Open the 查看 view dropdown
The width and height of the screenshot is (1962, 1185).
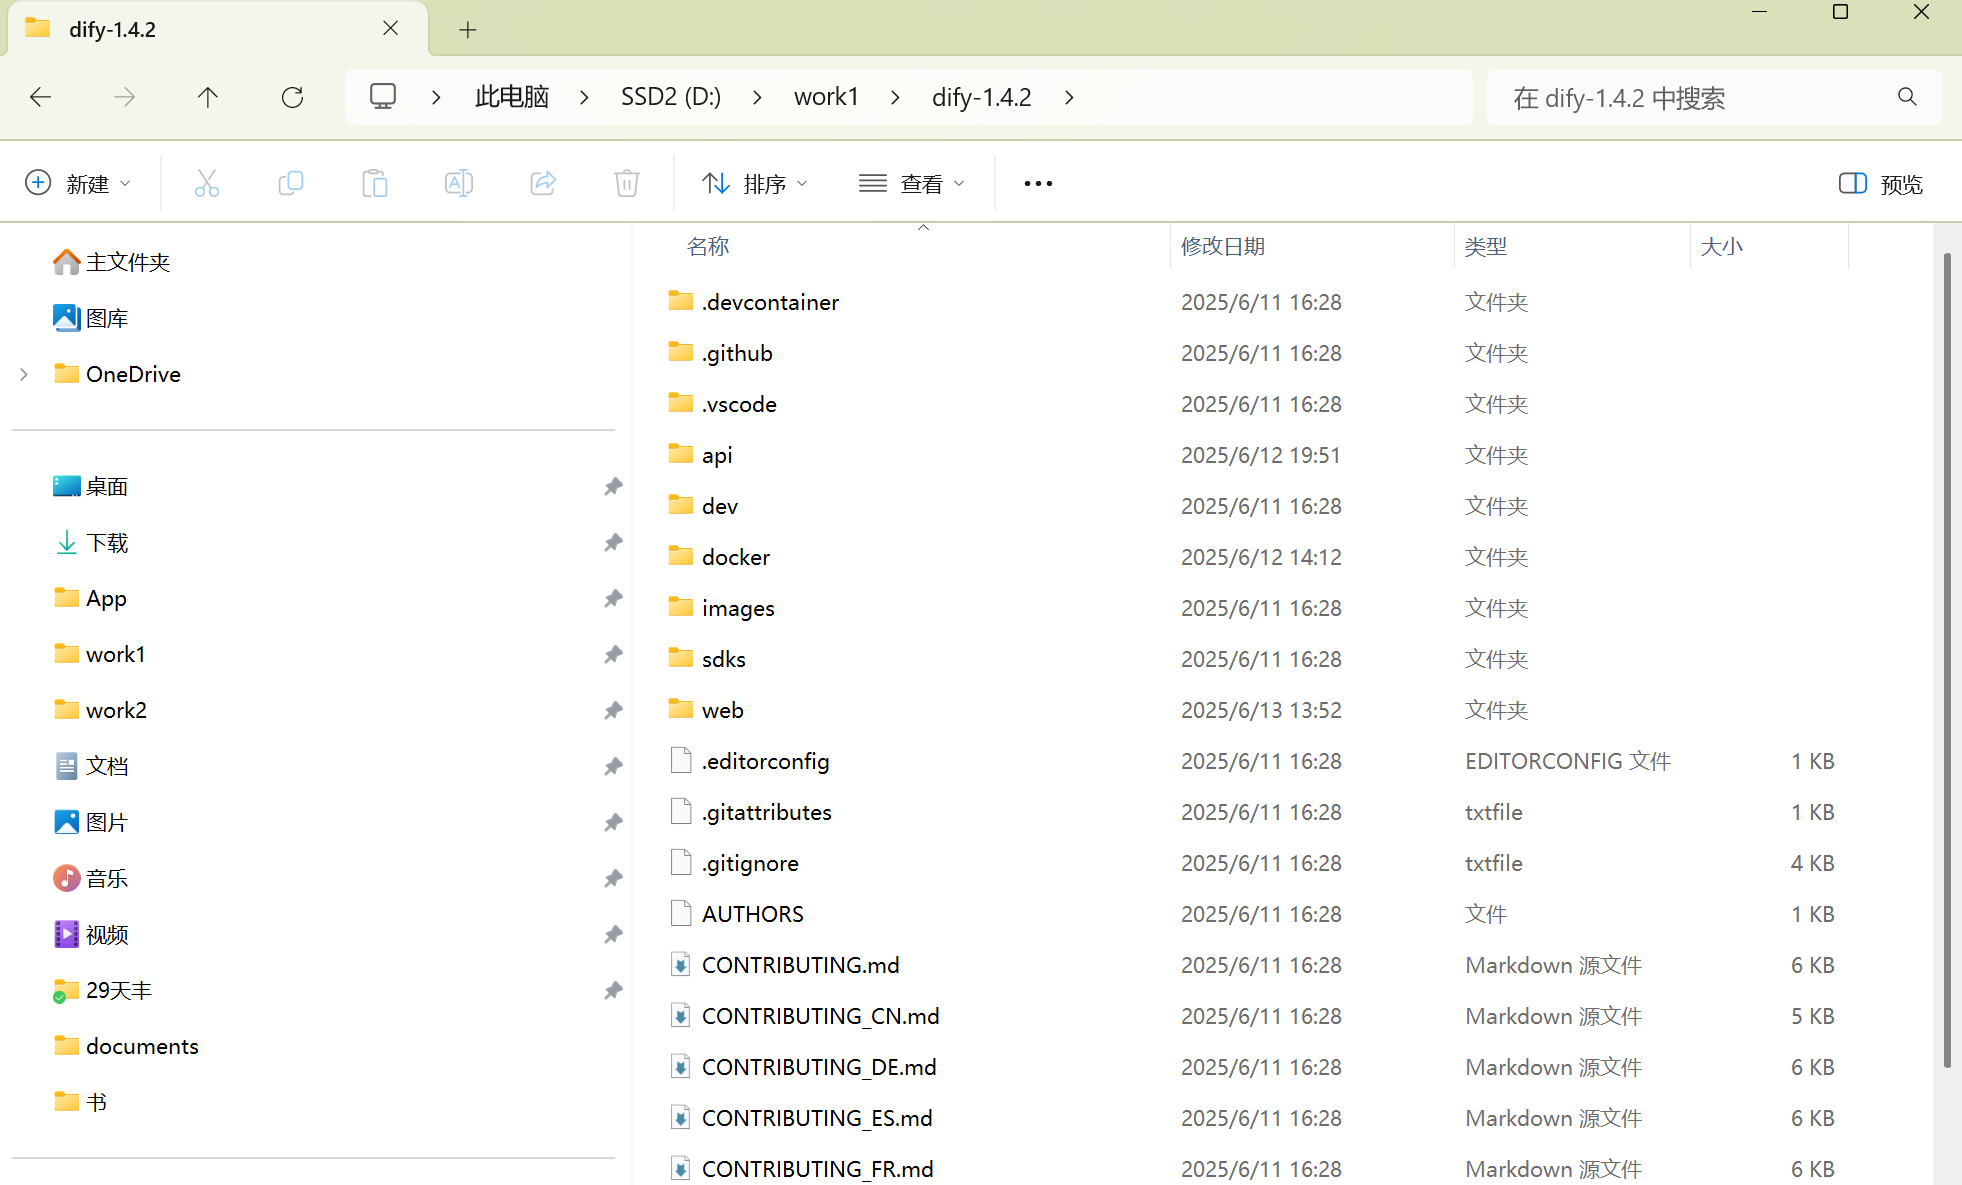coord(912,184)
